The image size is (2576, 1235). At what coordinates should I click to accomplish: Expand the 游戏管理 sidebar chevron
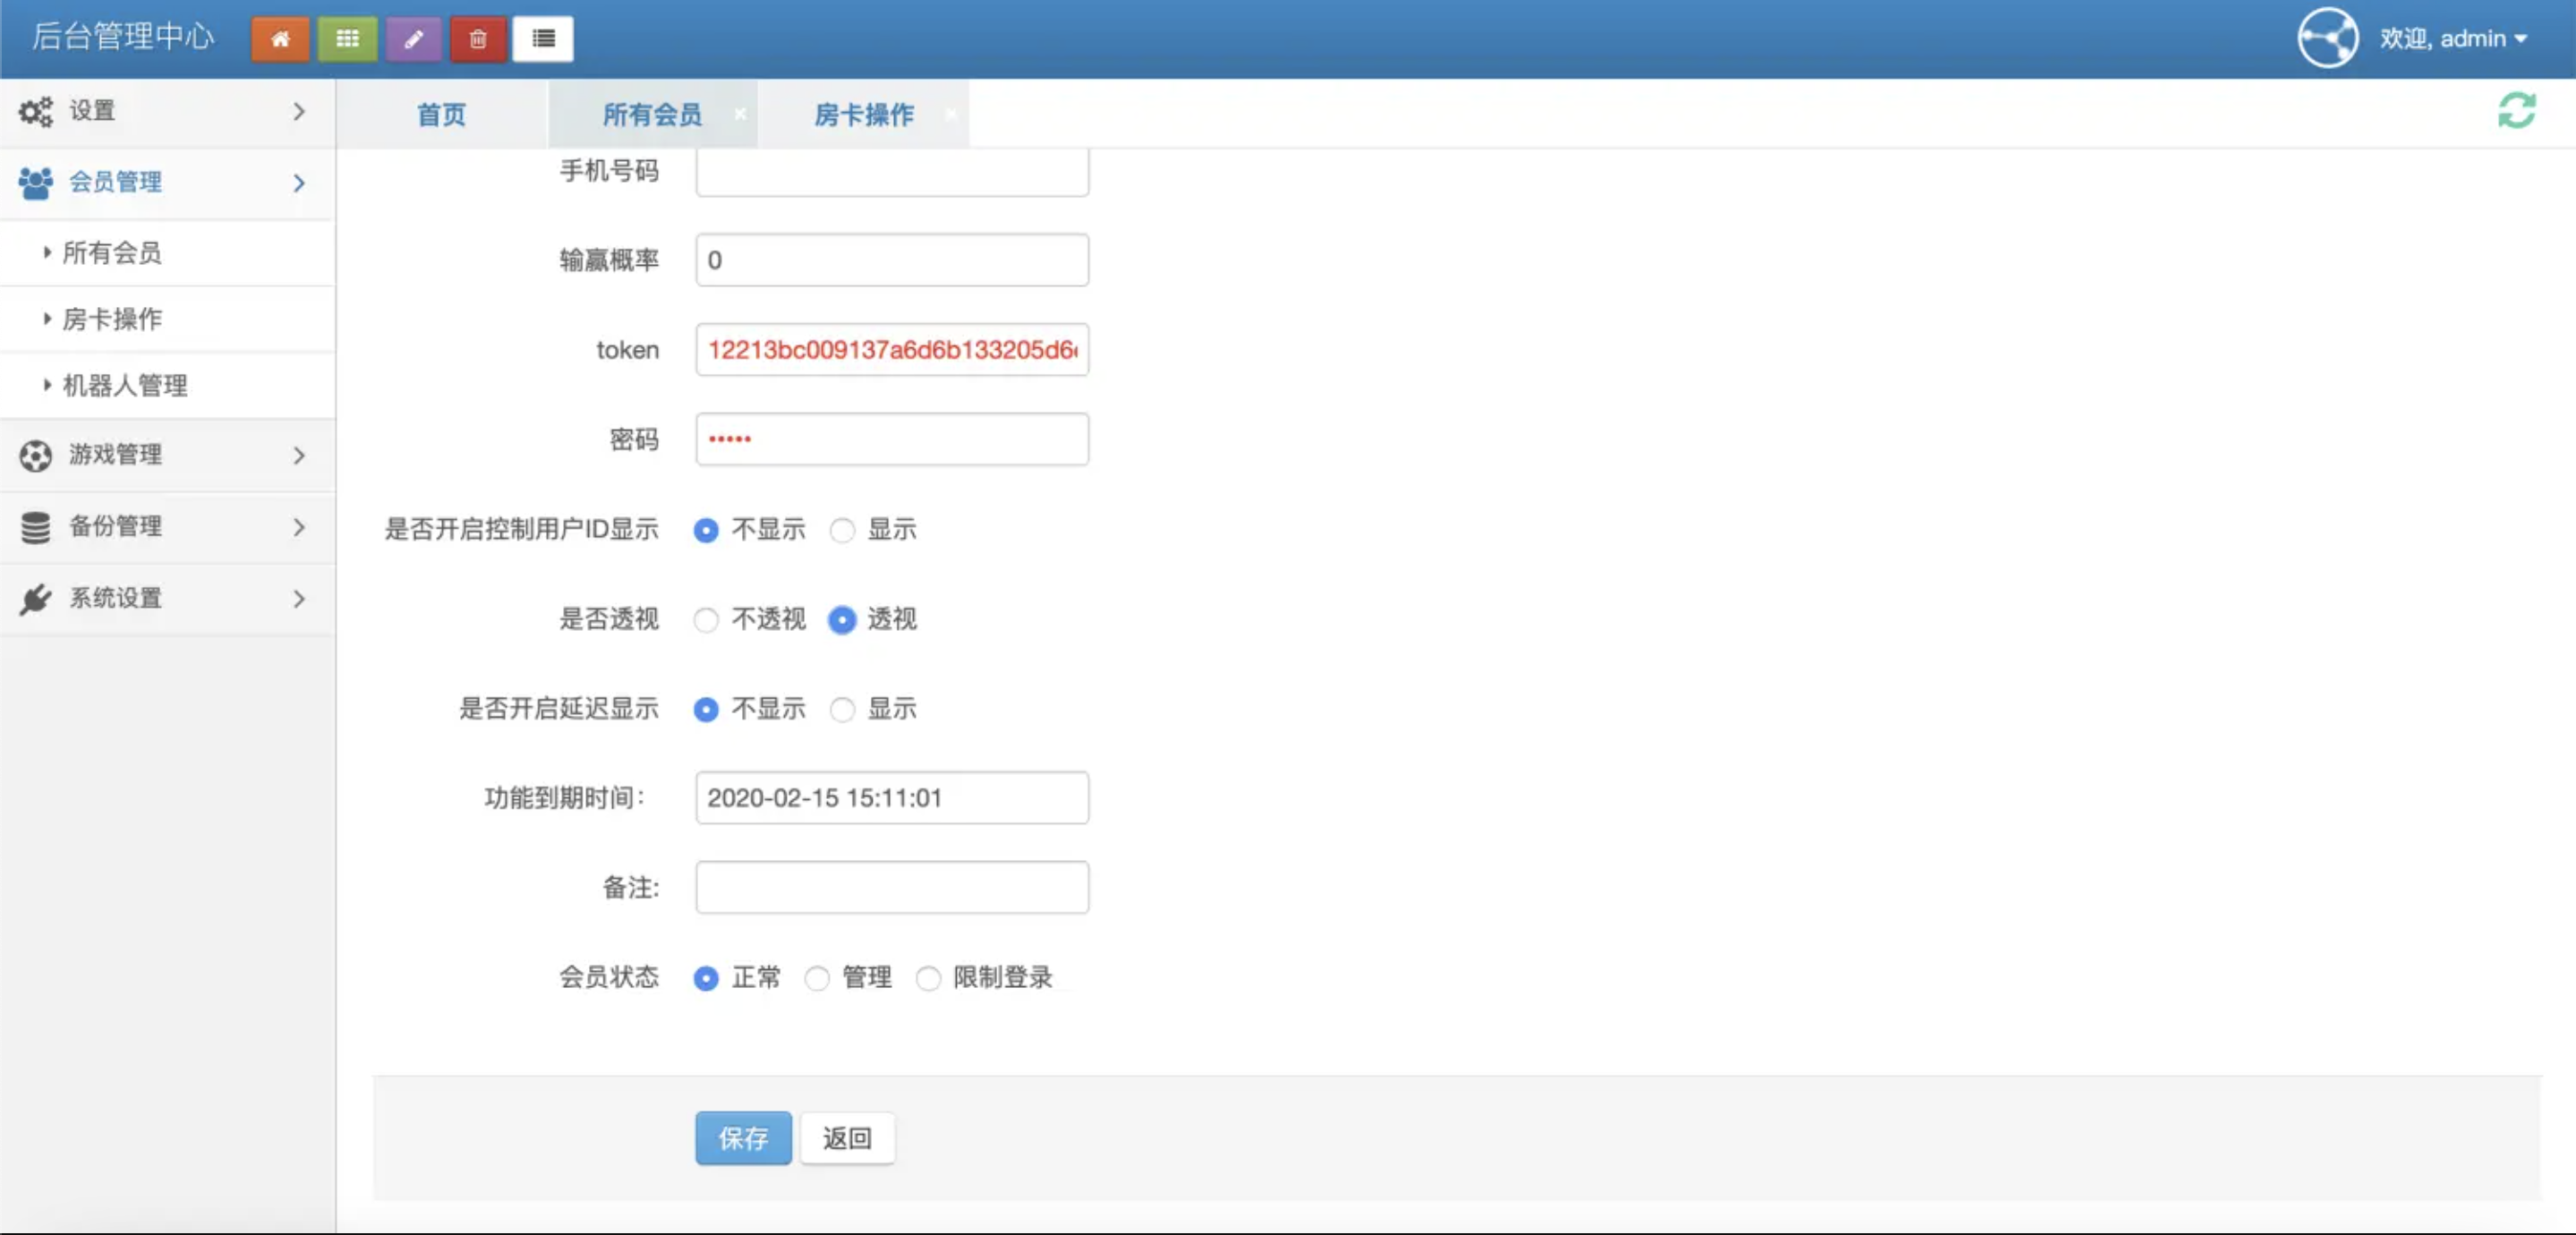click(299, 455)
